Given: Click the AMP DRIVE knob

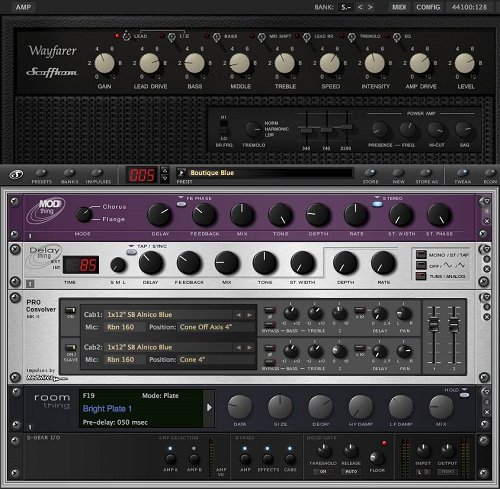Looking at the screenshot, I should [420, 63].
